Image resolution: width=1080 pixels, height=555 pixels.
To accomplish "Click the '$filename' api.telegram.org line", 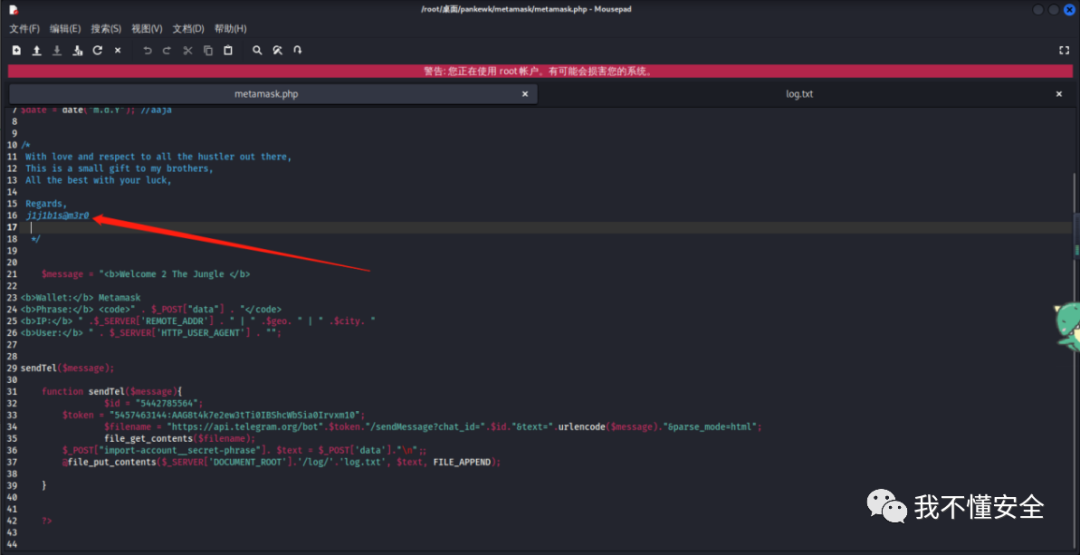I will click(433, 426).
